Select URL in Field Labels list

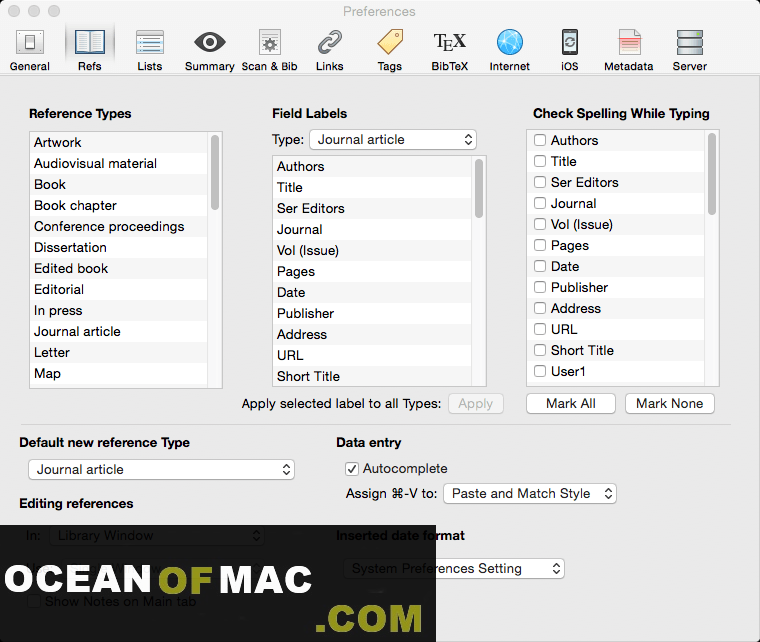click(372, 355)
